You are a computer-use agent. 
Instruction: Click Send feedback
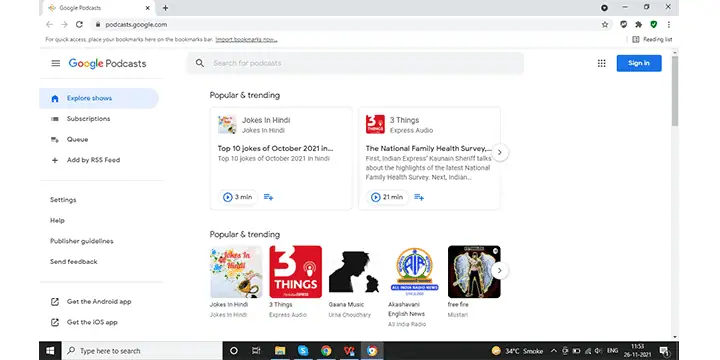[73, 262]
